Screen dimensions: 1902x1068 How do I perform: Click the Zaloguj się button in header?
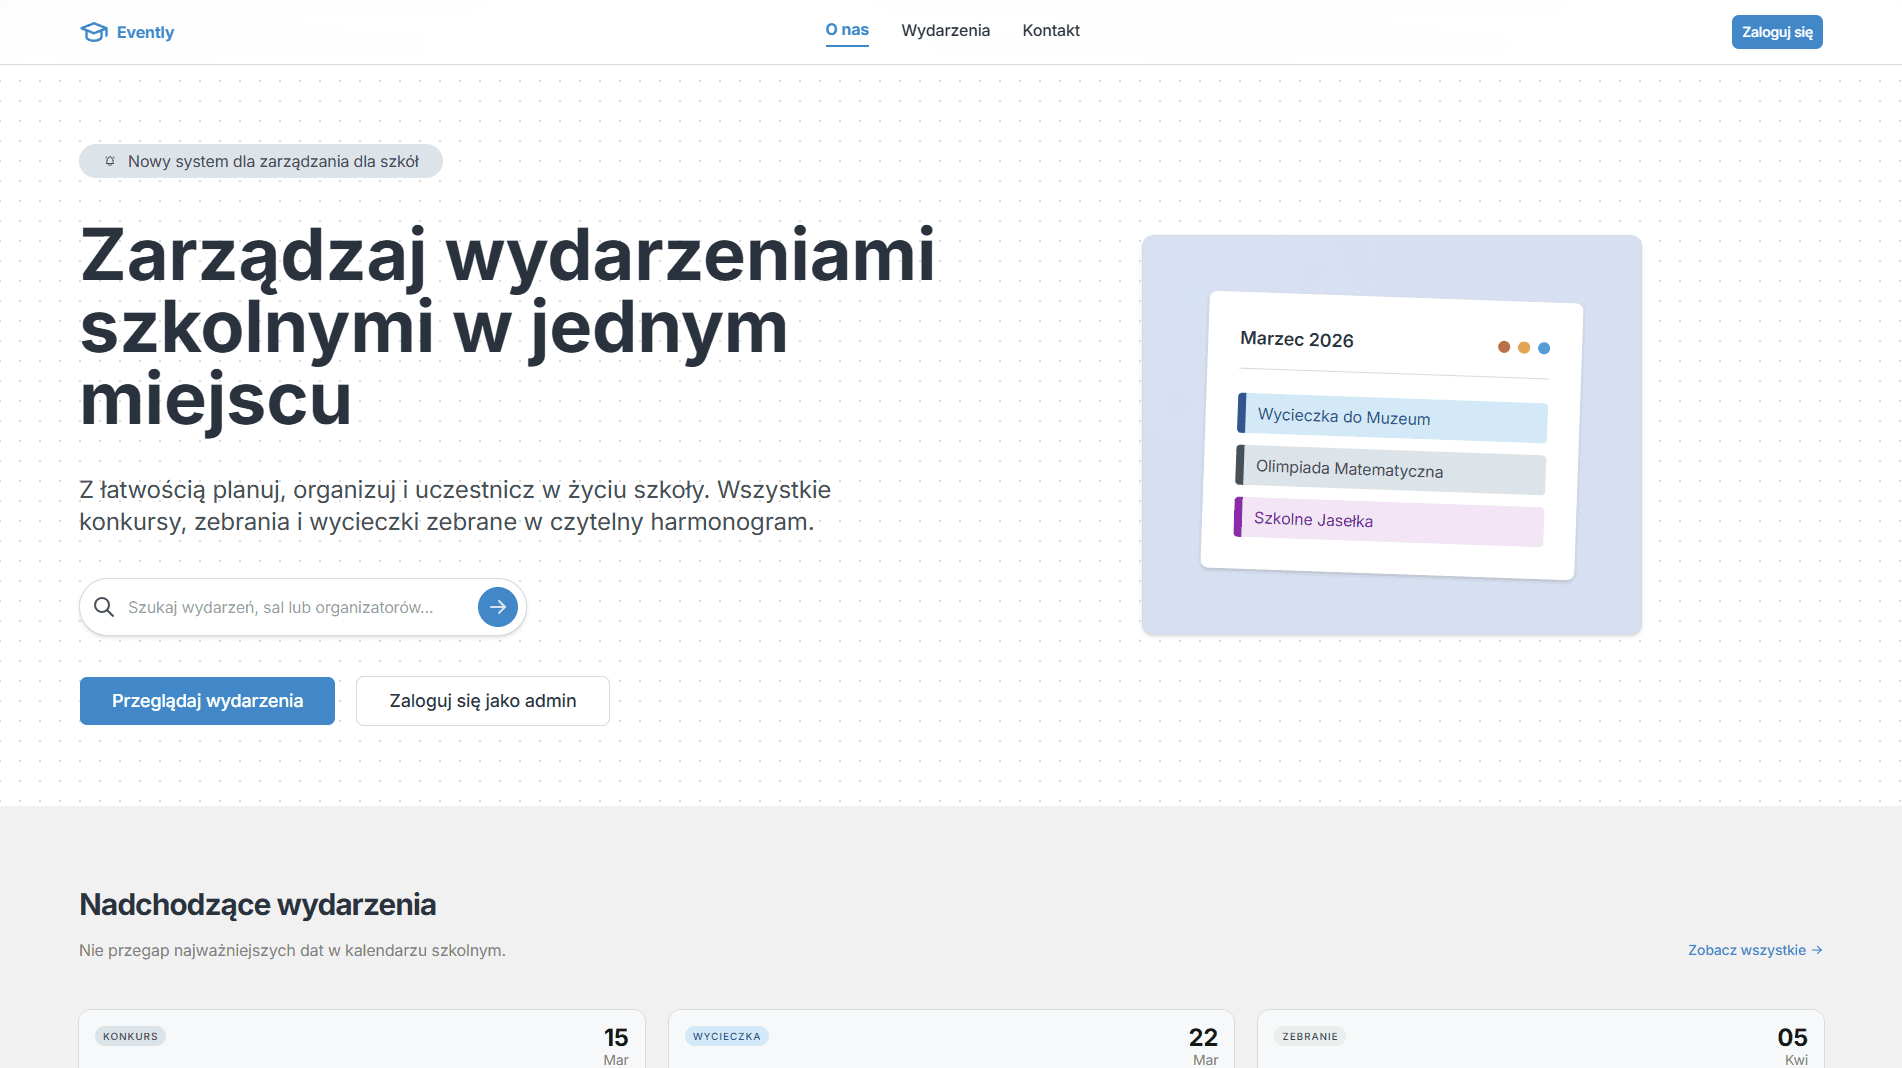(1777, 32)
